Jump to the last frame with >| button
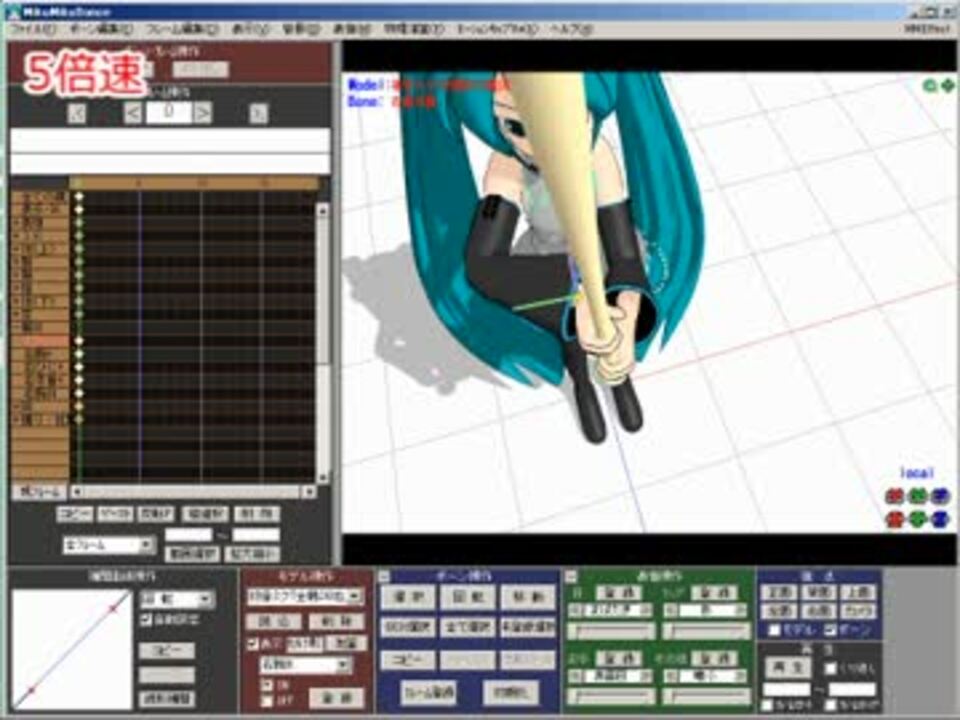This screenshot has height=720, width=960. 259,114
